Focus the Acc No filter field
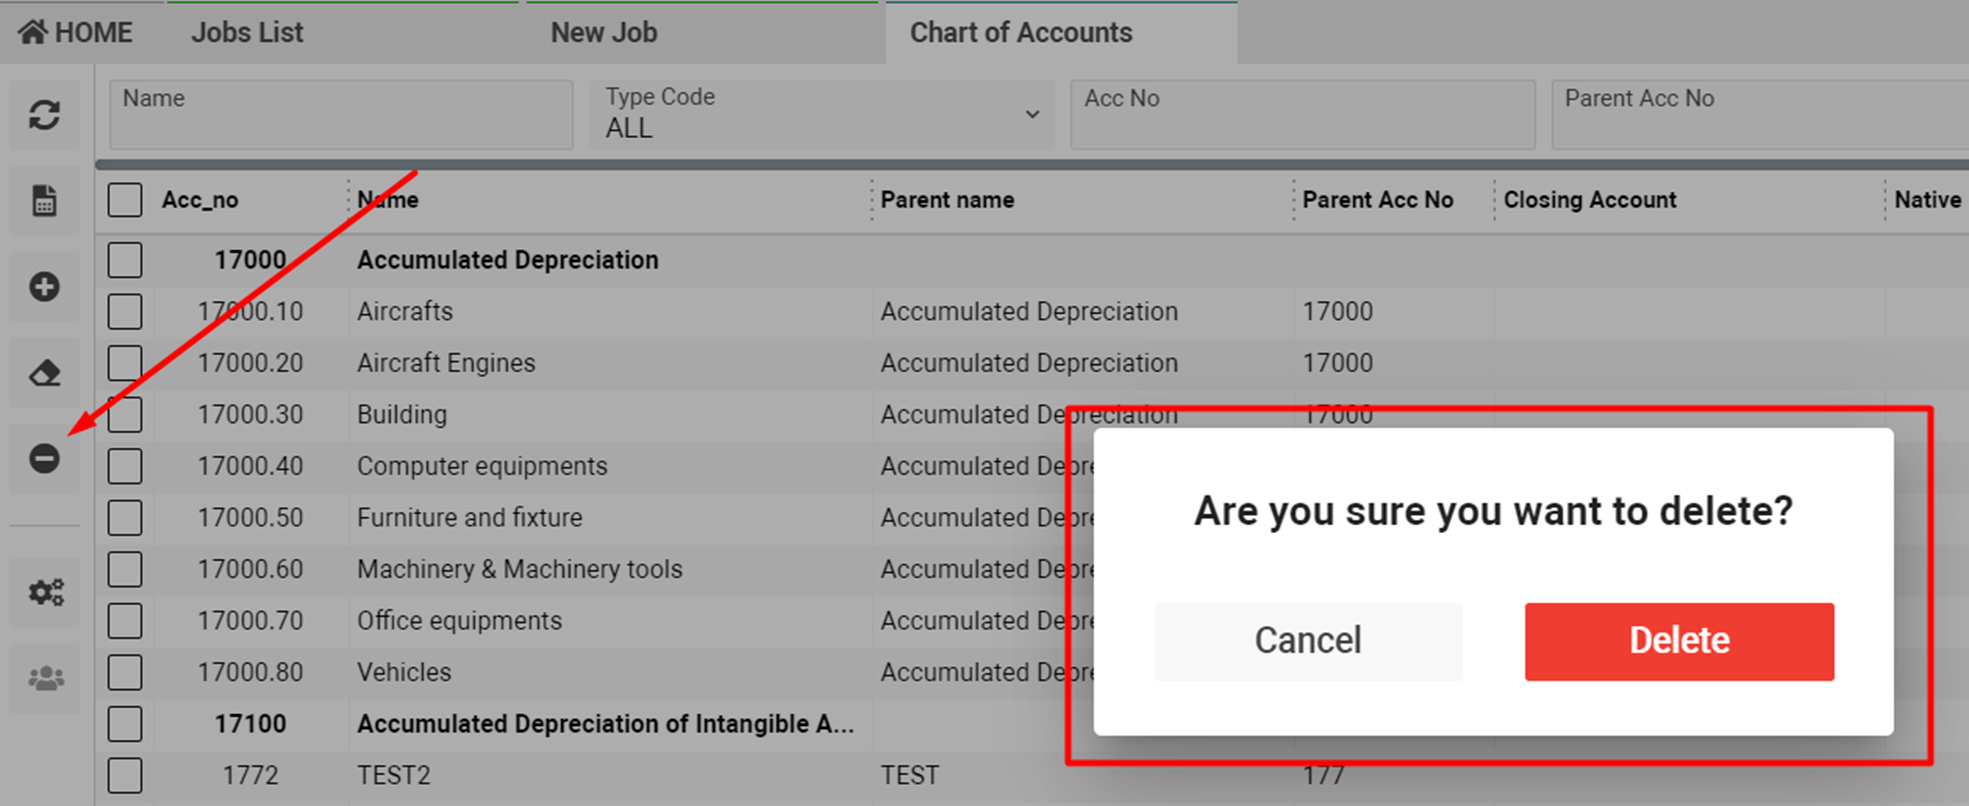1969x806 pixels. click(x=1302, y=115)
